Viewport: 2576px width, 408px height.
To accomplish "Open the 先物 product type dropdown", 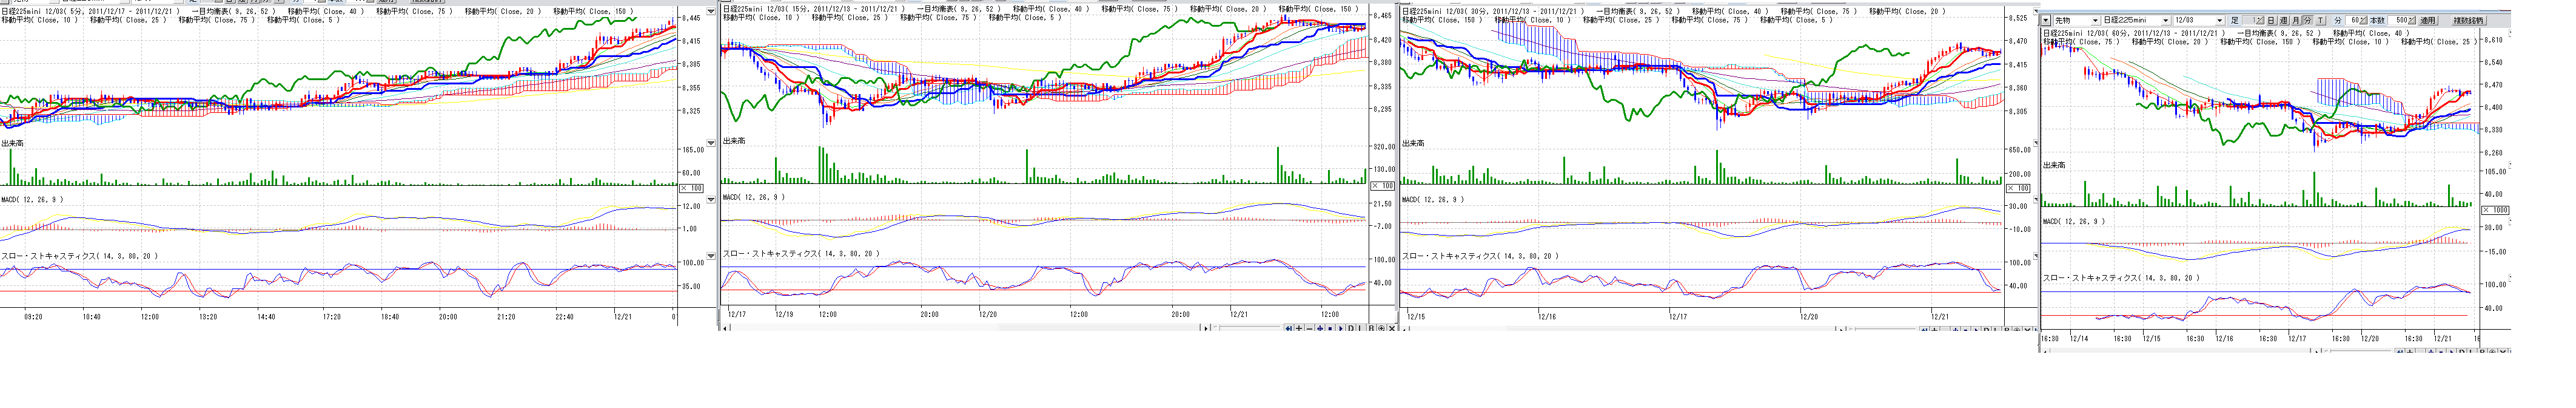I will coord(2095,21).
